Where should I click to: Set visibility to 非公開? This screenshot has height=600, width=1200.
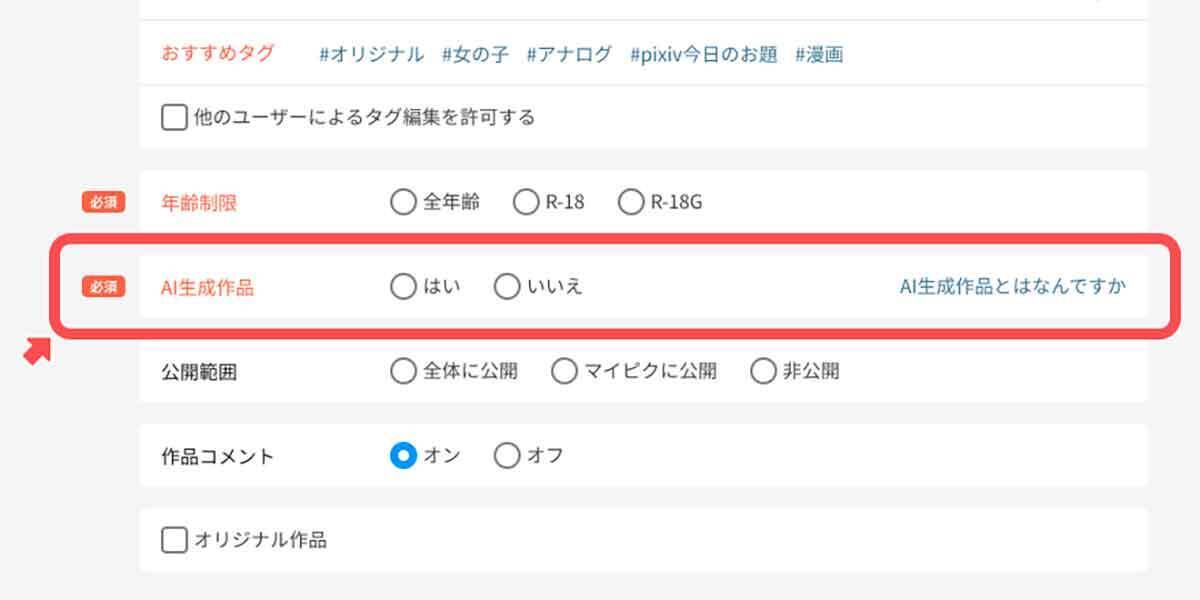(763, 372)
